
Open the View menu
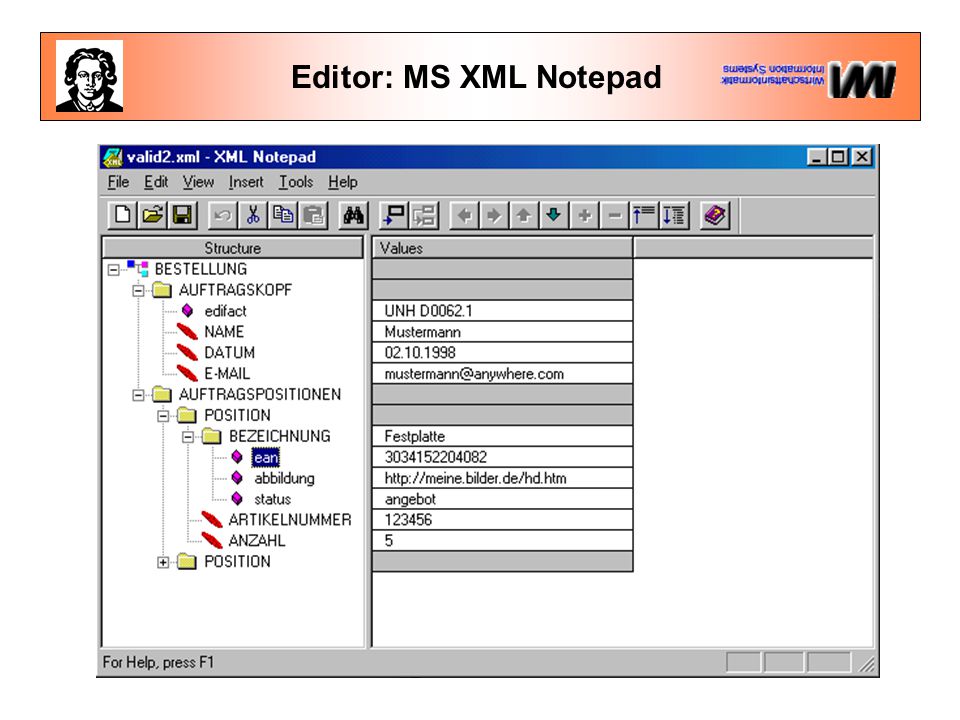coord(198,182)
